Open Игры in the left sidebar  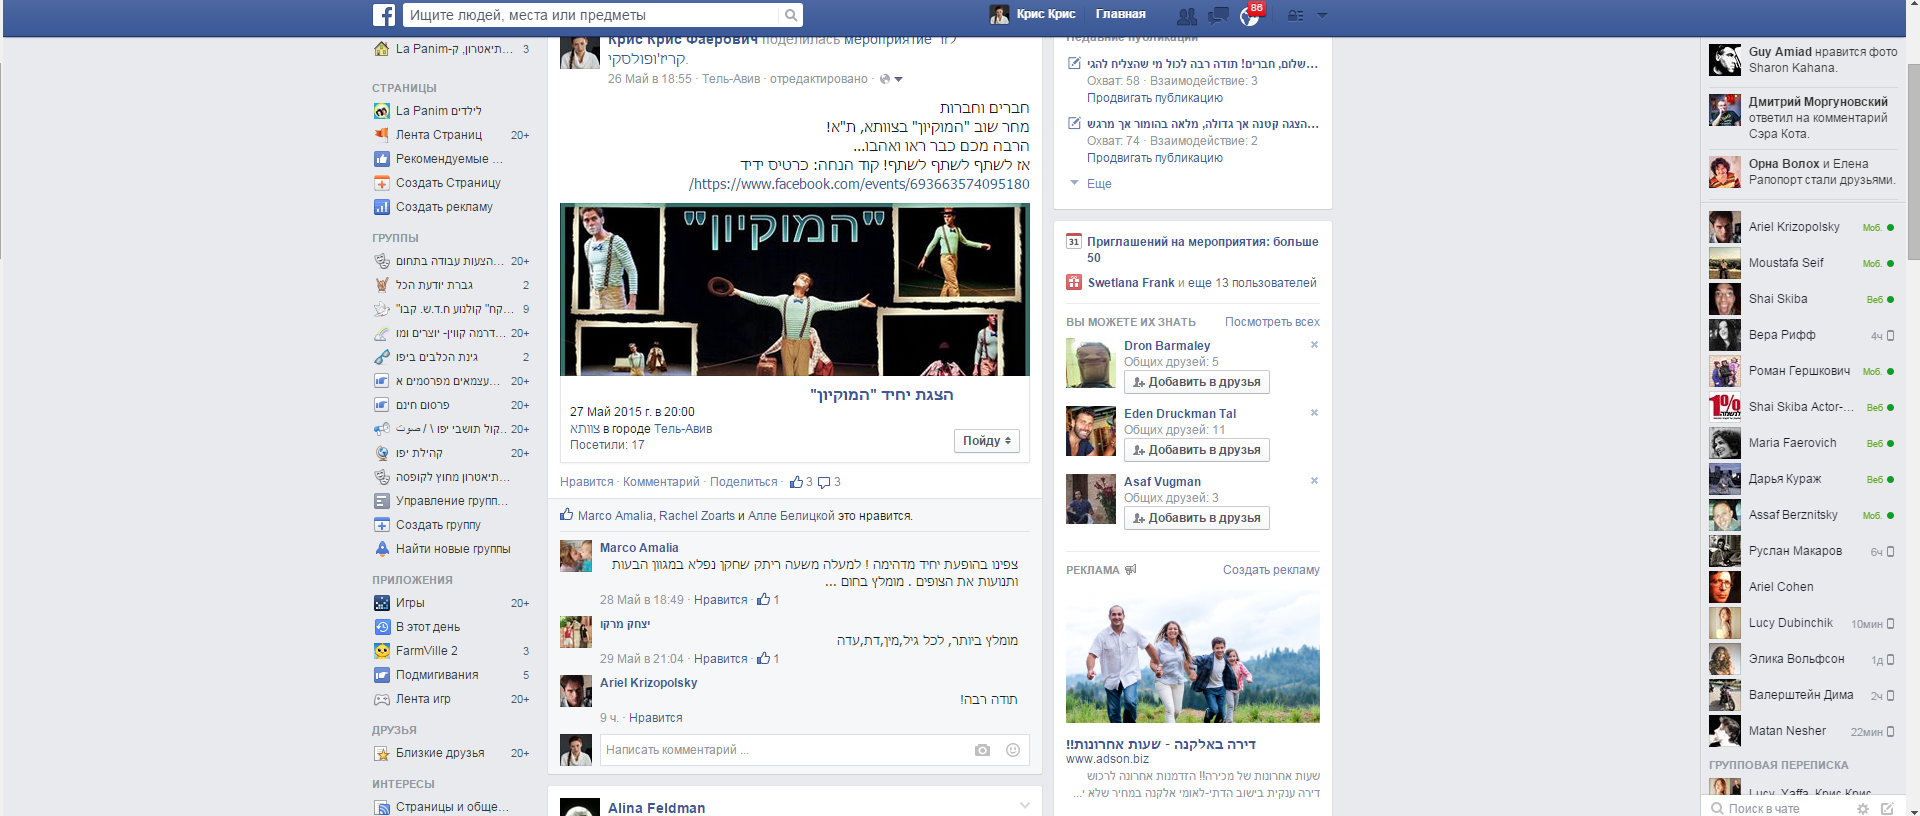452,603
